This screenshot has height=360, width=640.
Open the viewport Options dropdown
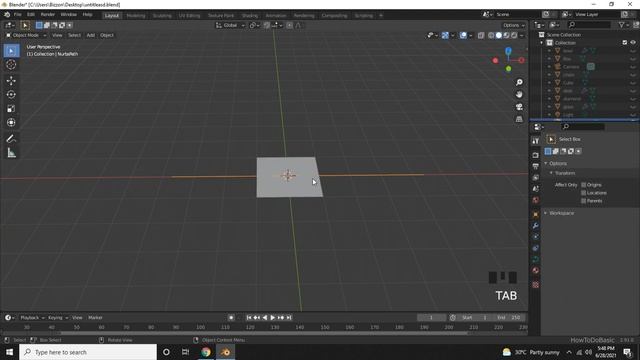pyautogui.click(x=513, y=25)
